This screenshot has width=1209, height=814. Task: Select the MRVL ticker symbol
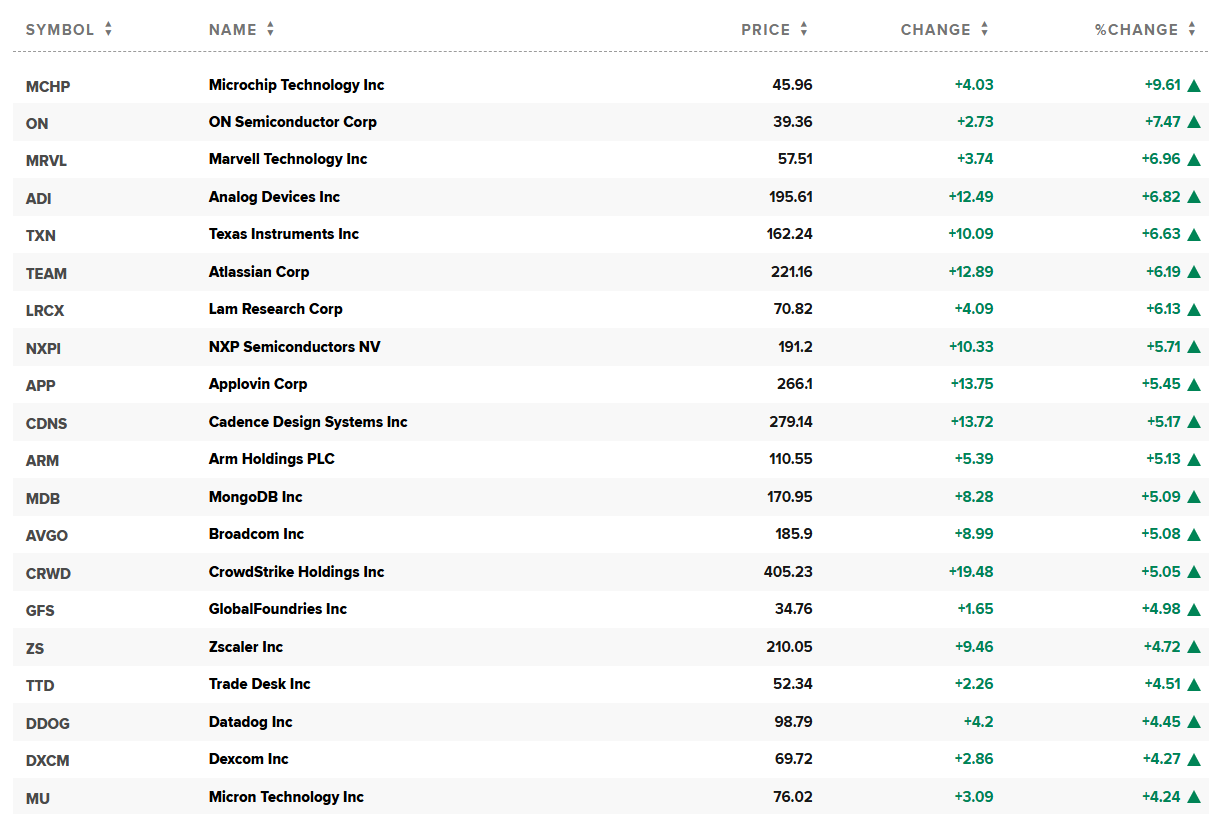pos(47,160)
